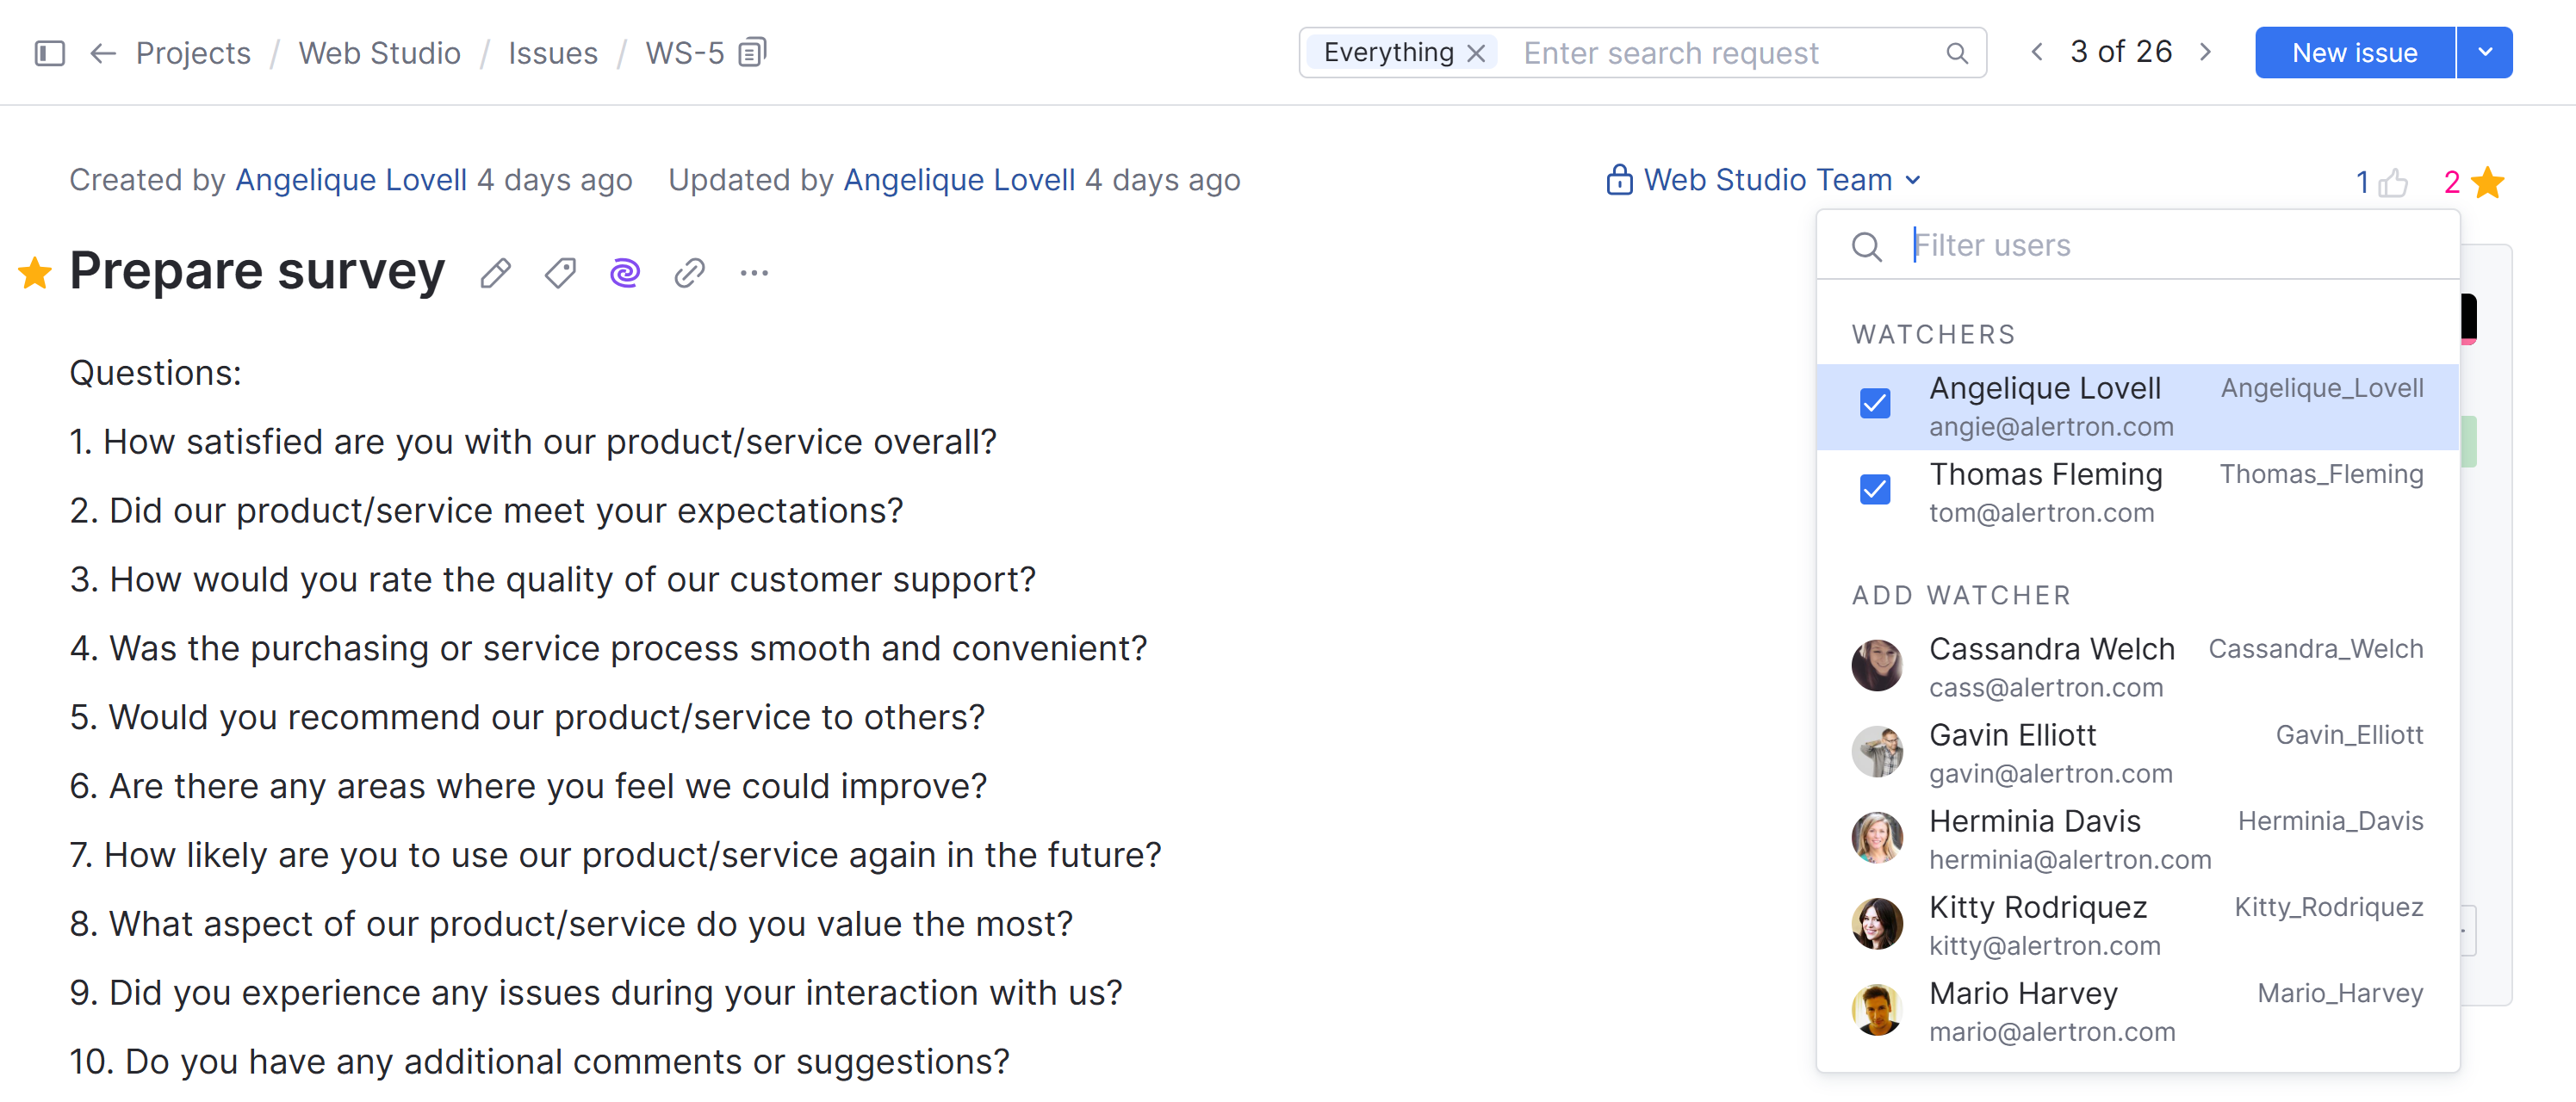Open the tag icon next to title

[560, 273]
